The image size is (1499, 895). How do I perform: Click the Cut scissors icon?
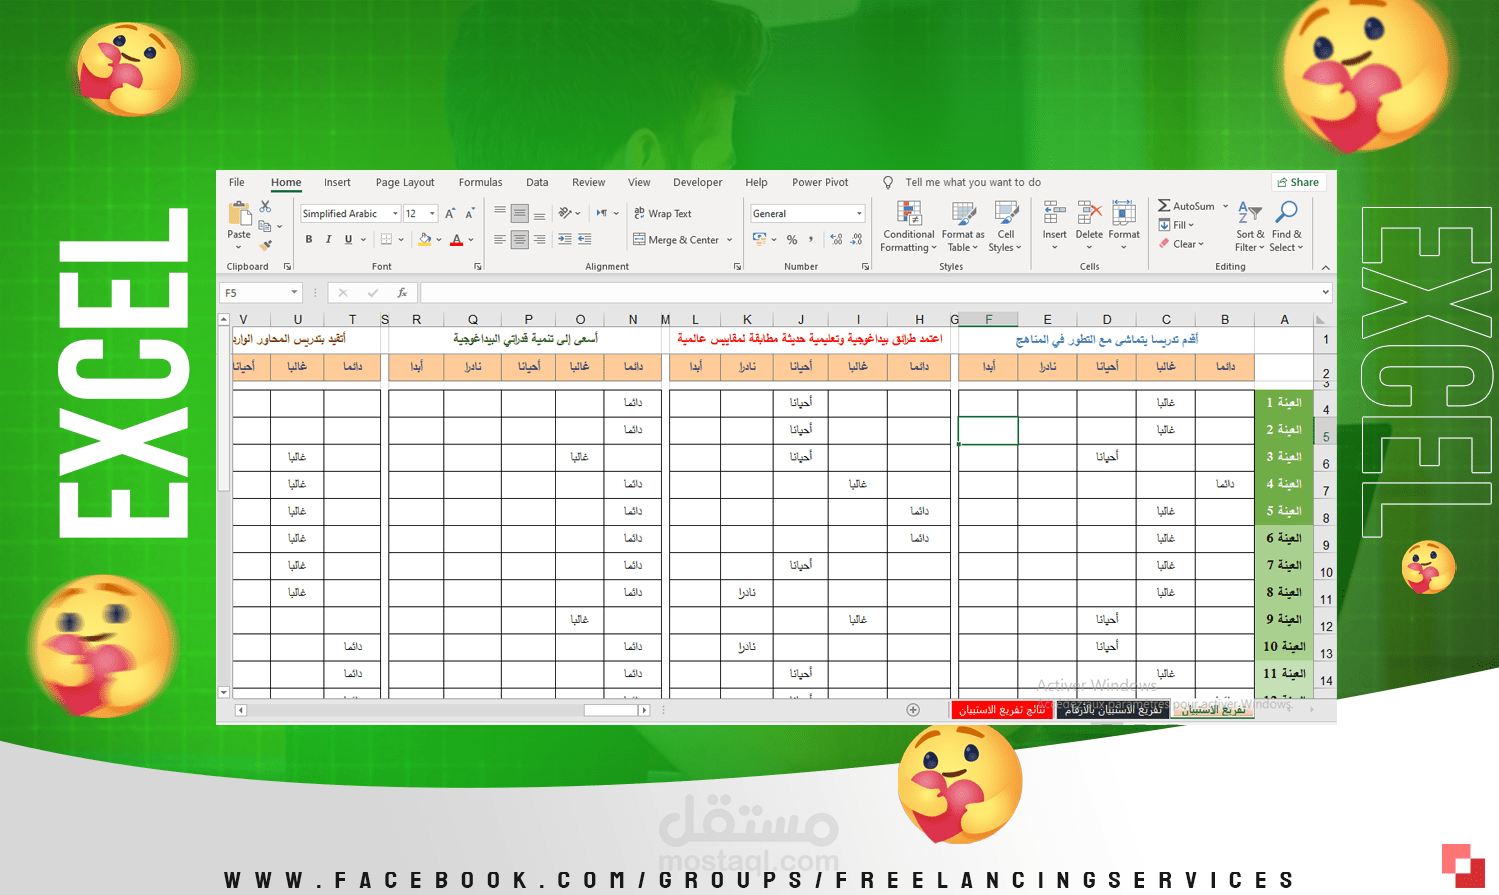[265, 206]
